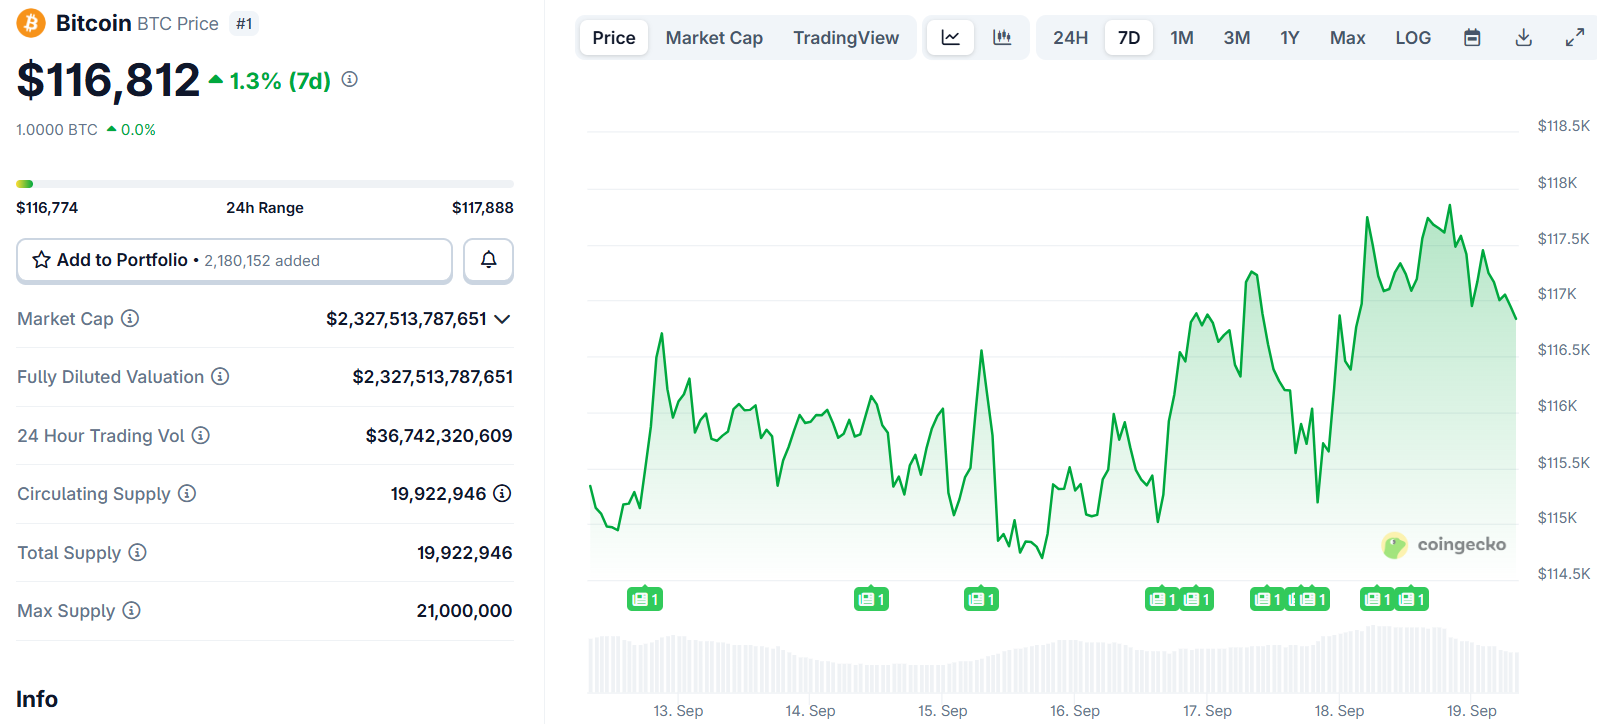Viewport: 1597px width, 724px height.
Task: Click the #1 rank badge
Action: (244, 24)
